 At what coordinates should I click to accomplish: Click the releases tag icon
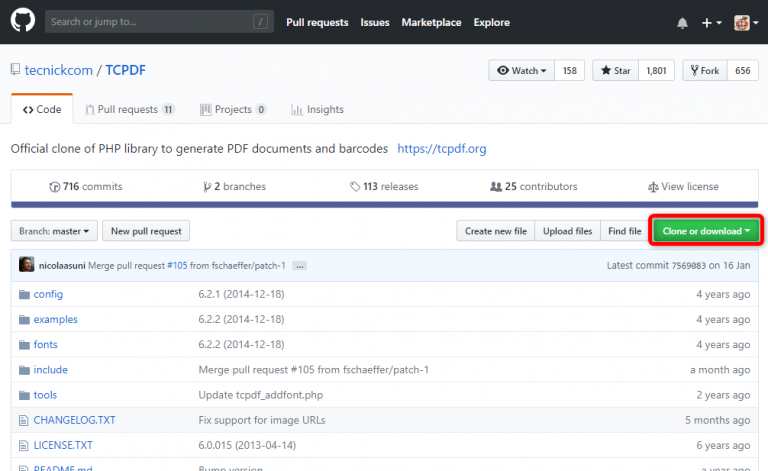355,187
